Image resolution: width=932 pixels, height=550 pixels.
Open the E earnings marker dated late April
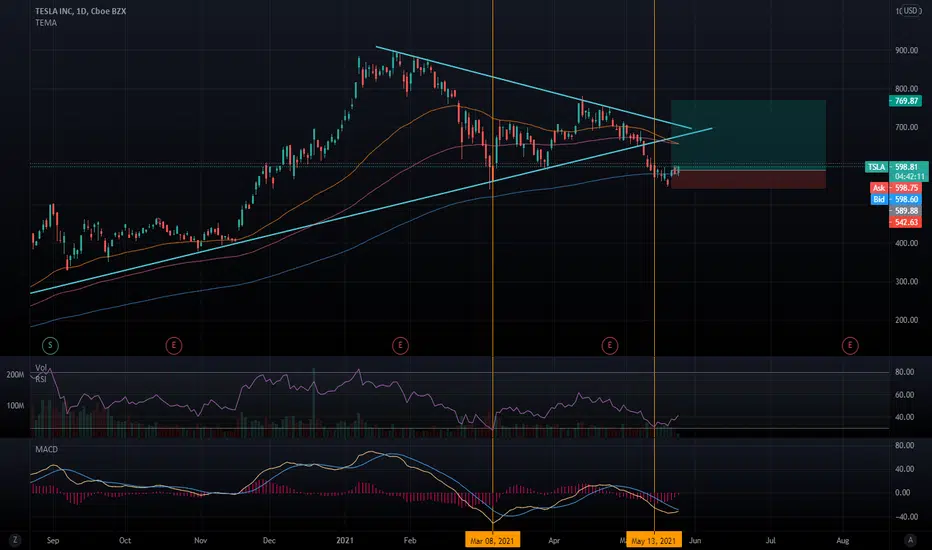(610, 345)
